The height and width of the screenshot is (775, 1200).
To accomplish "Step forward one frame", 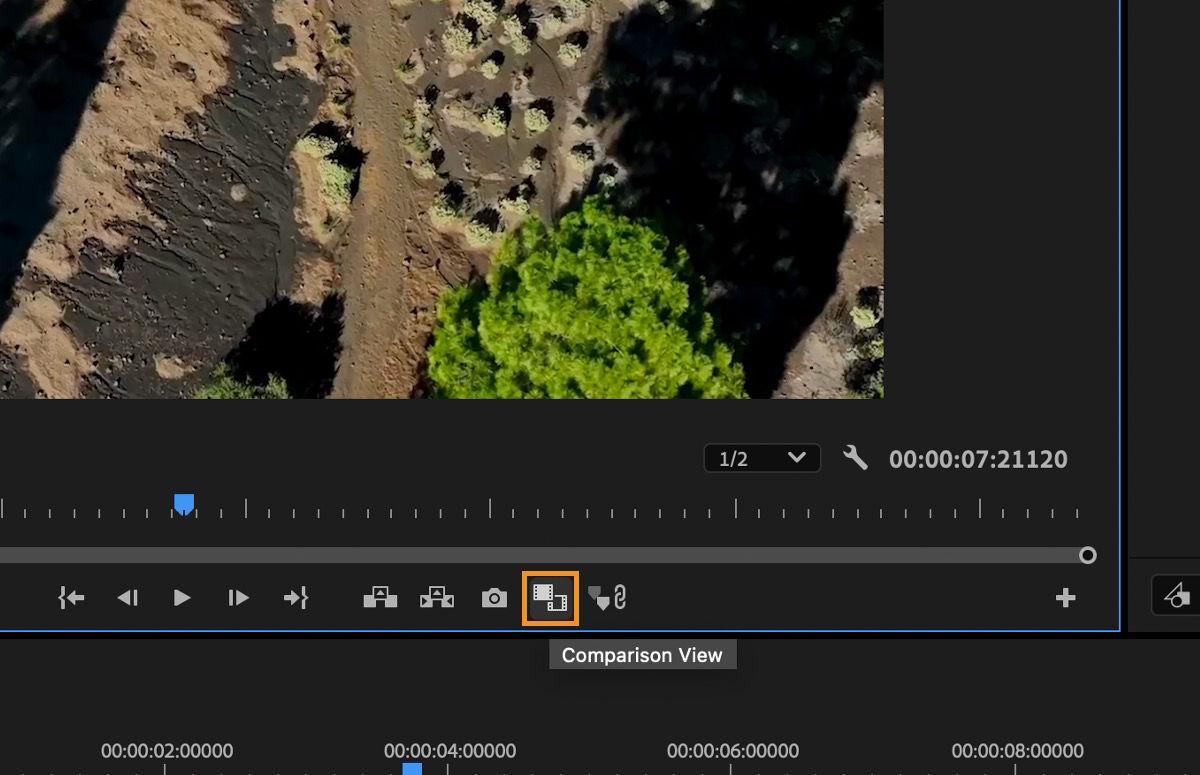I will 239,597.
